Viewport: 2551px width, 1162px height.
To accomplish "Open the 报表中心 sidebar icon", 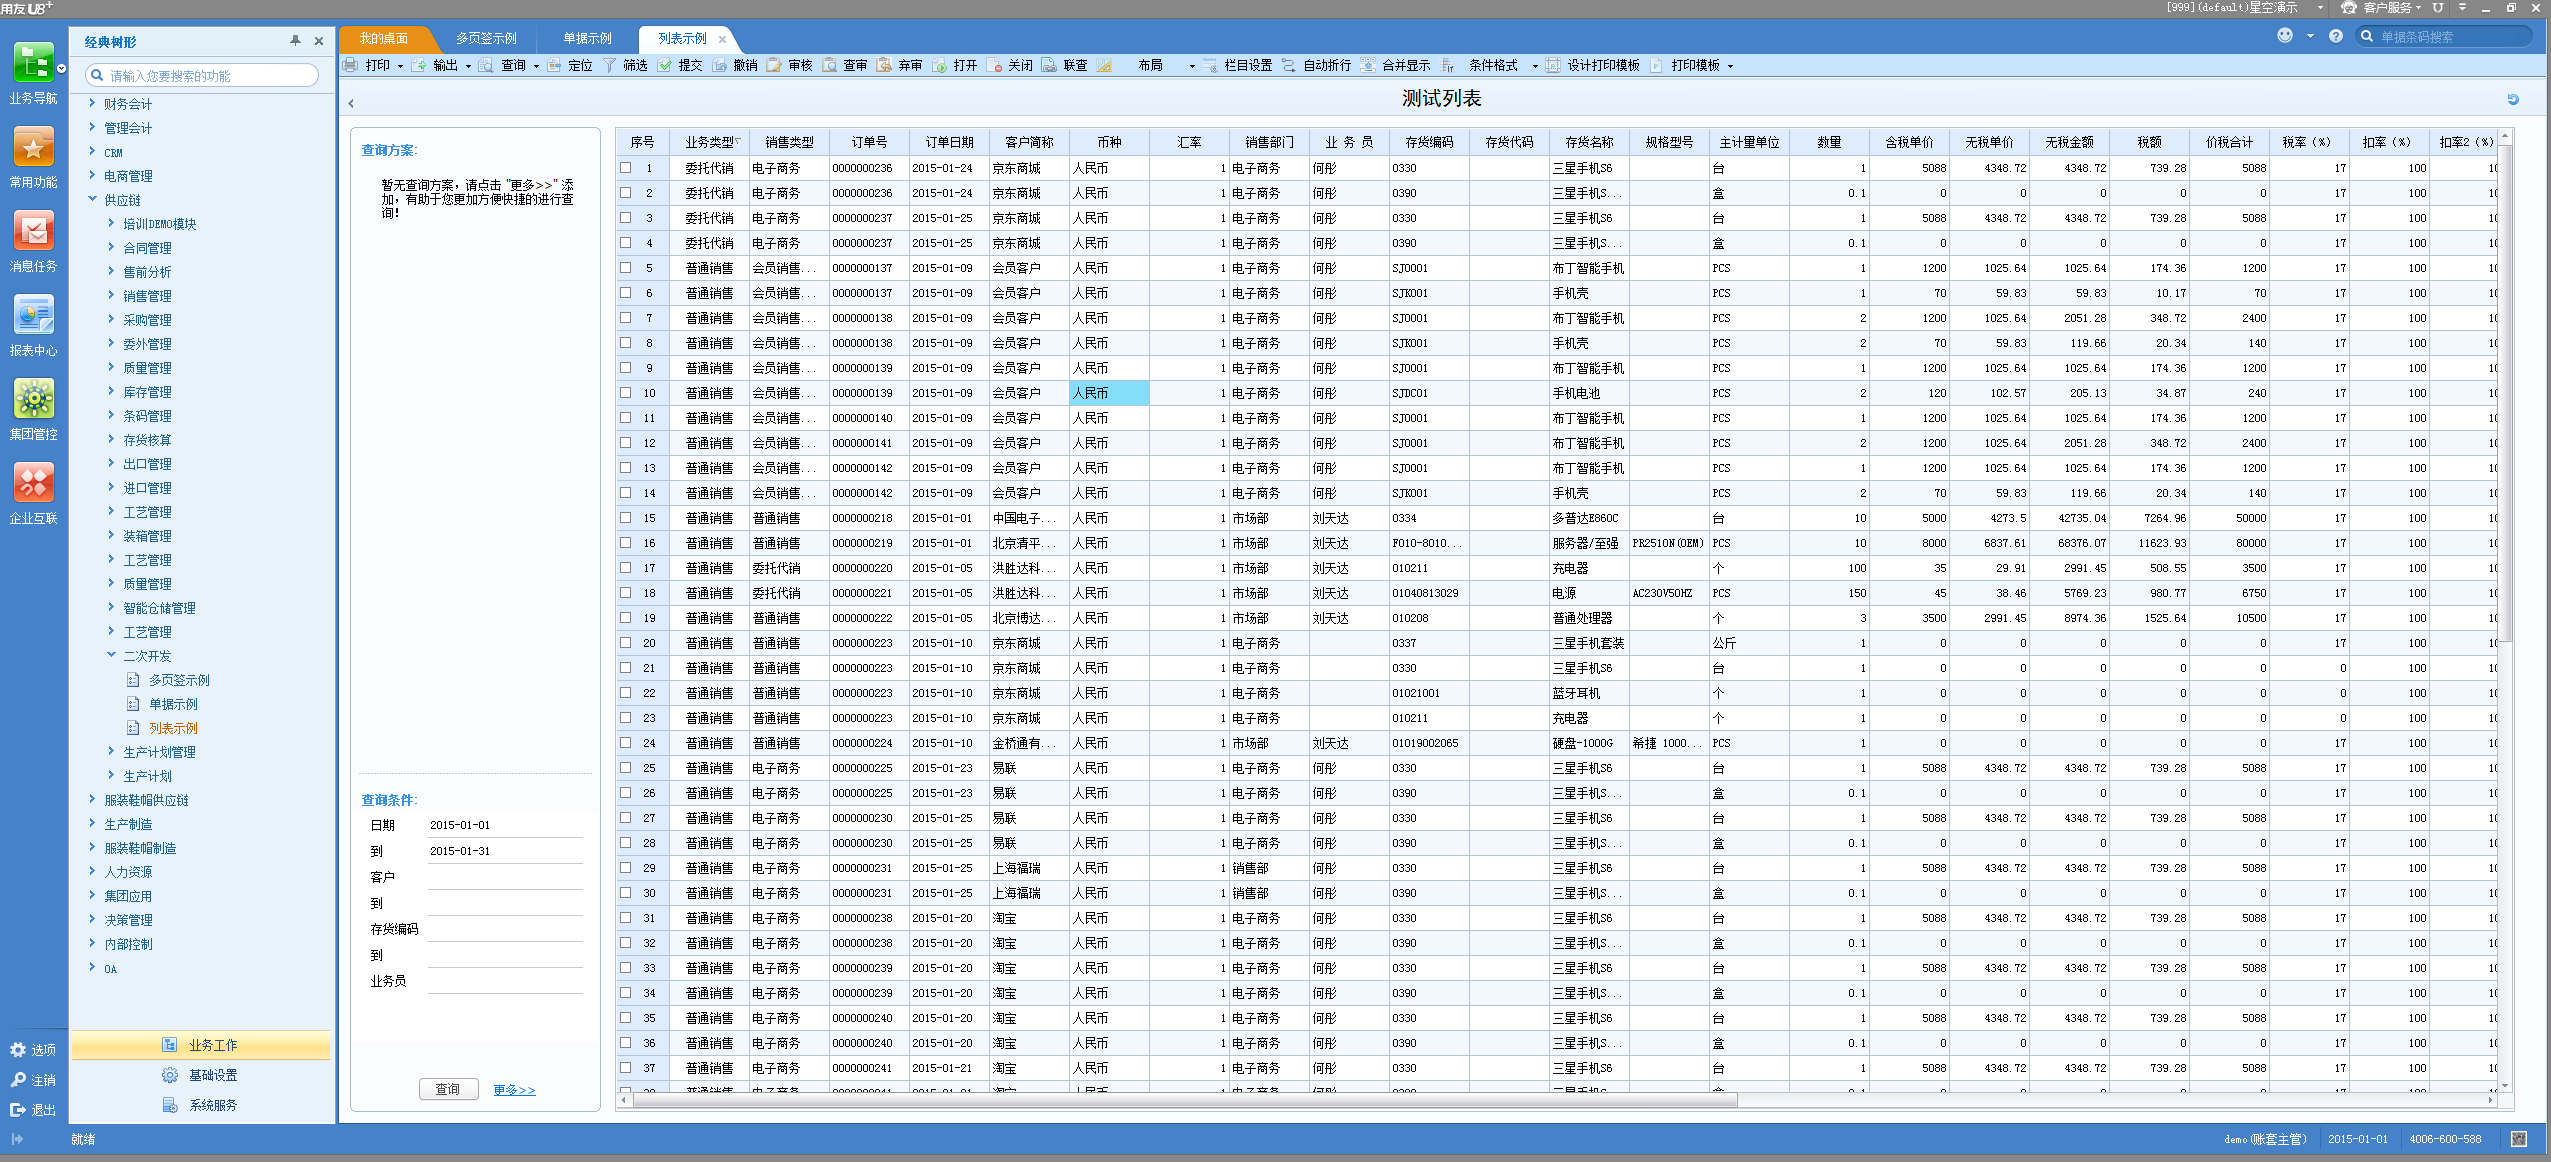I will pos(33,315).
